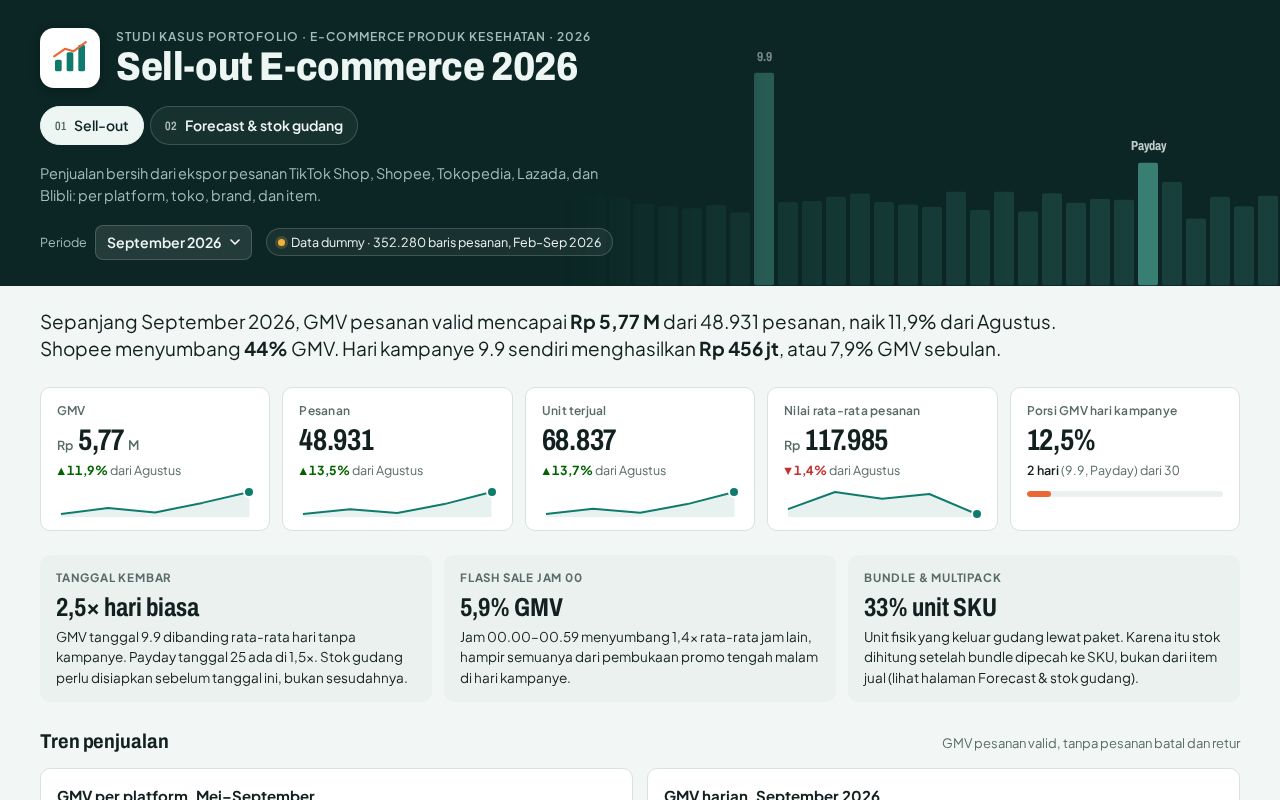Click the green up arrow beside 13,7%
This screenshot has width=1280, height=800.
(546, 471)
